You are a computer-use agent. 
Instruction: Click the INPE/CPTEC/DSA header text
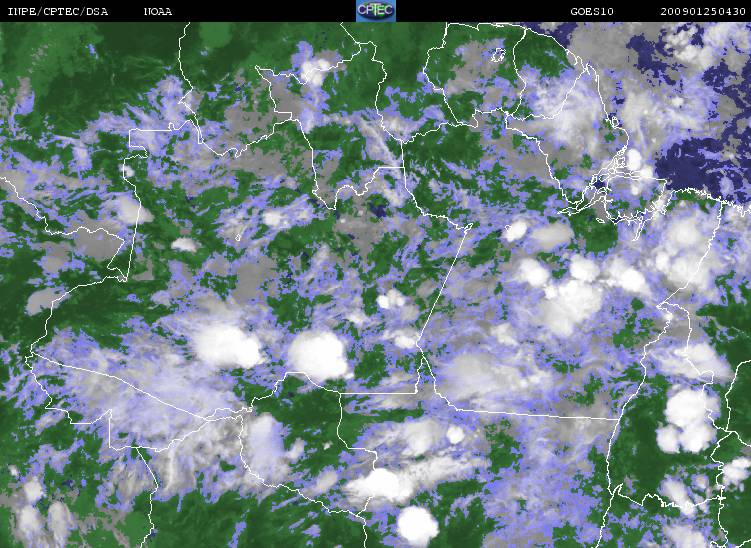coord(58,11)
